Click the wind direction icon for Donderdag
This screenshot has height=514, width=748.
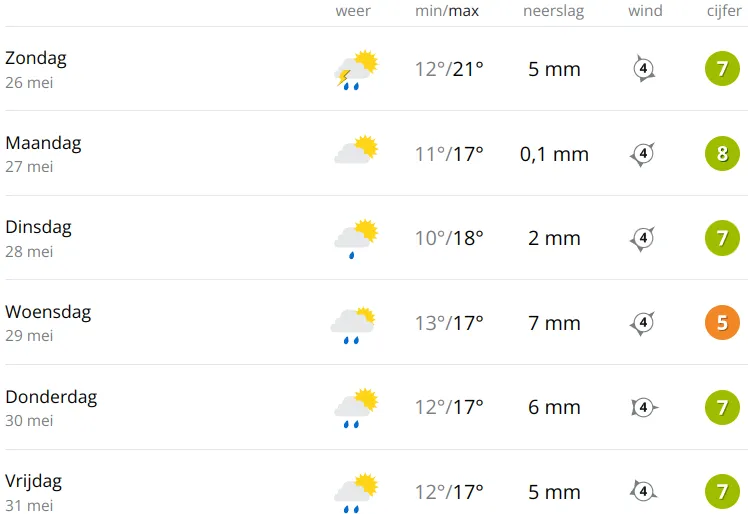[644, 408]
